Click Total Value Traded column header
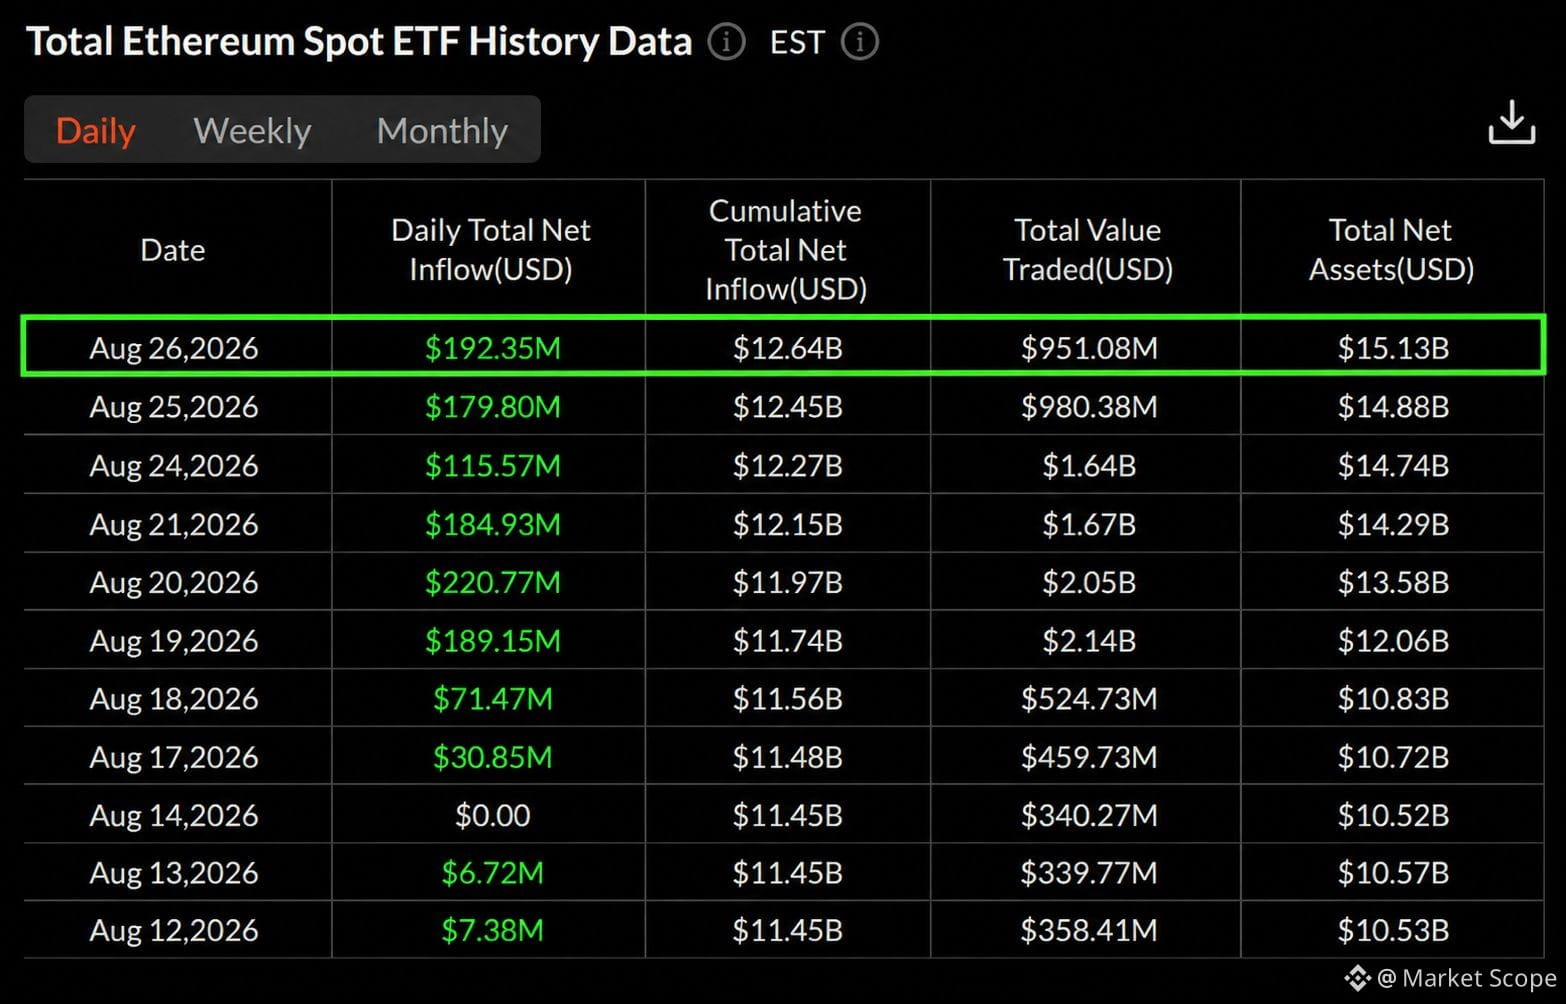 1087,249
